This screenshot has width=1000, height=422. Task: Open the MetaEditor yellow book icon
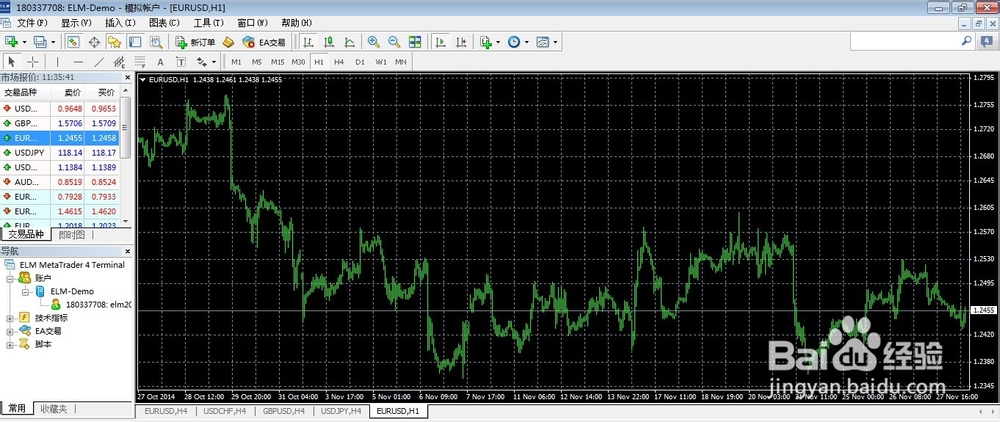[x=228, y=42]
